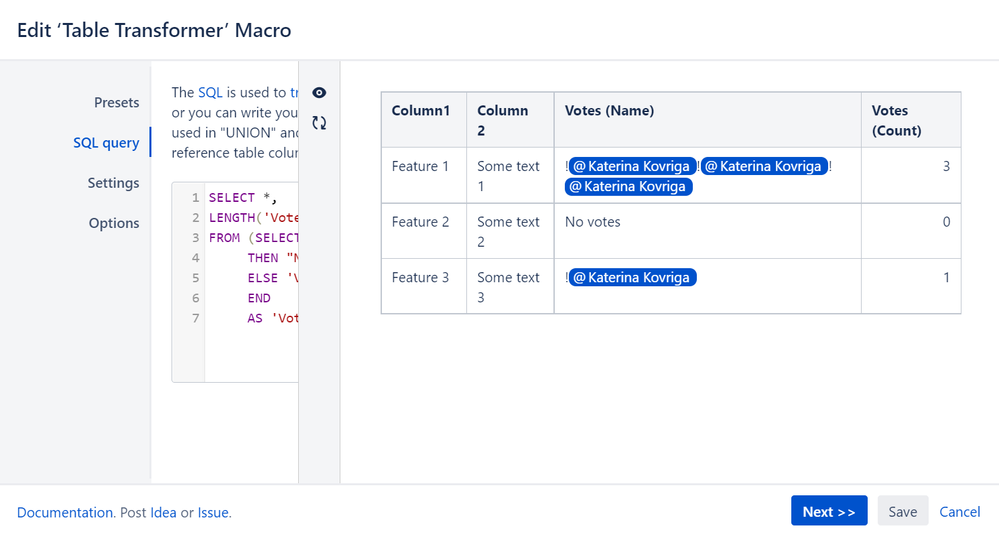Viewport: 999px width, 533px height.
Task: Click the refresh preview icon
Action: 319,123
